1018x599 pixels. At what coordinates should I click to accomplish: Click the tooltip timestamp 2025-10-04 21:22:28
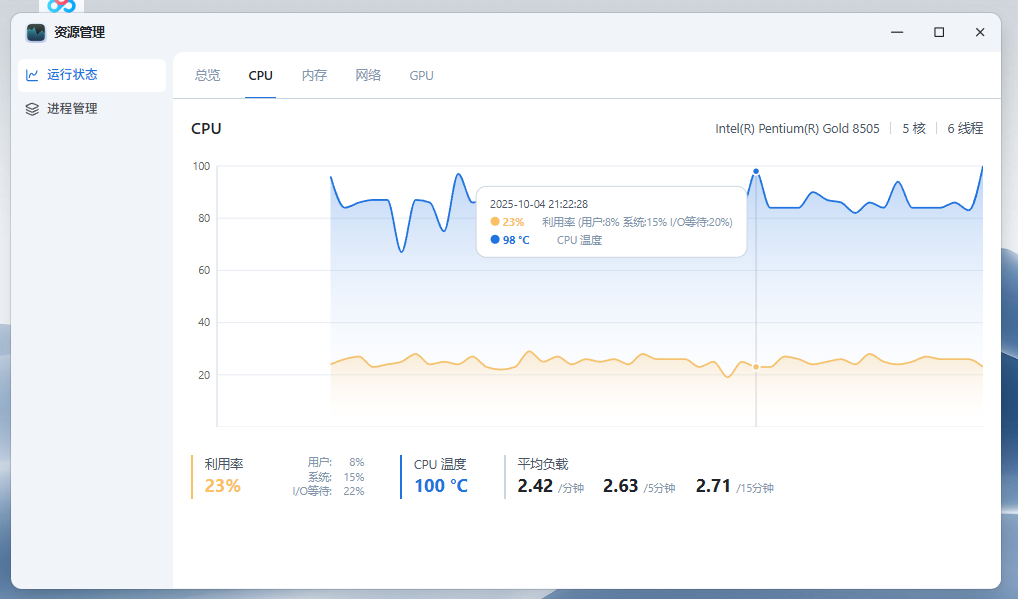tap(539, 204)
